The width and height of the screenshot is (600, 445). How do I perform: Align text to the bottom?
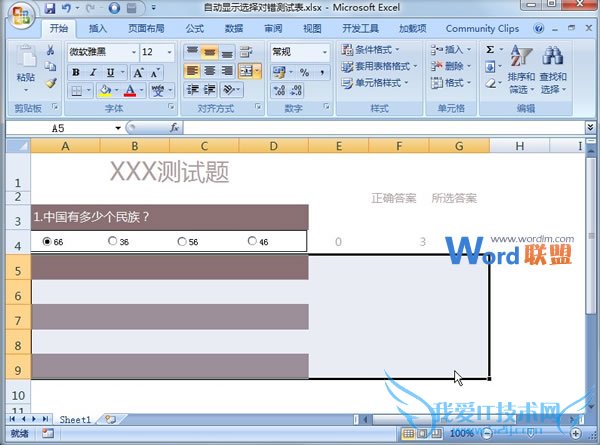coord(227,52)
